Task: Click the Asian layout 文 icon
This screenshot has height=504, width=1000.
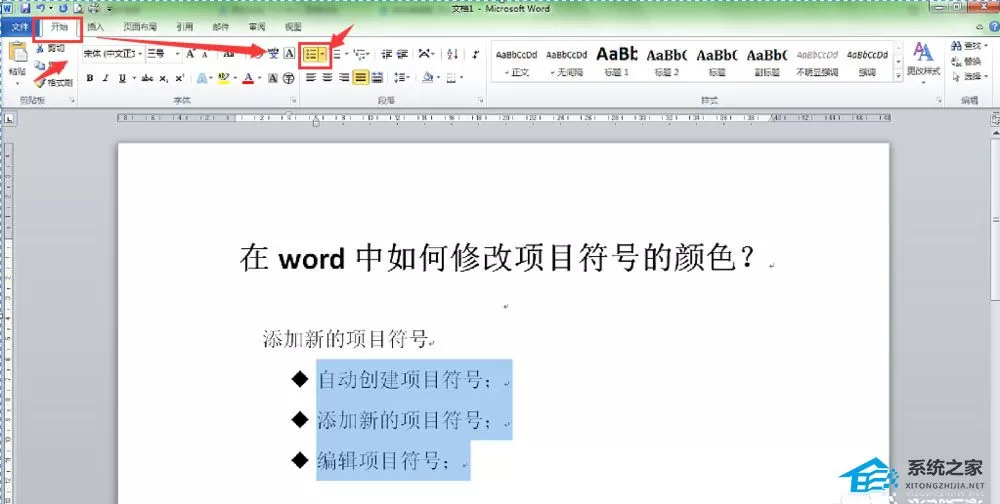Action: click(x=424, y=54)
